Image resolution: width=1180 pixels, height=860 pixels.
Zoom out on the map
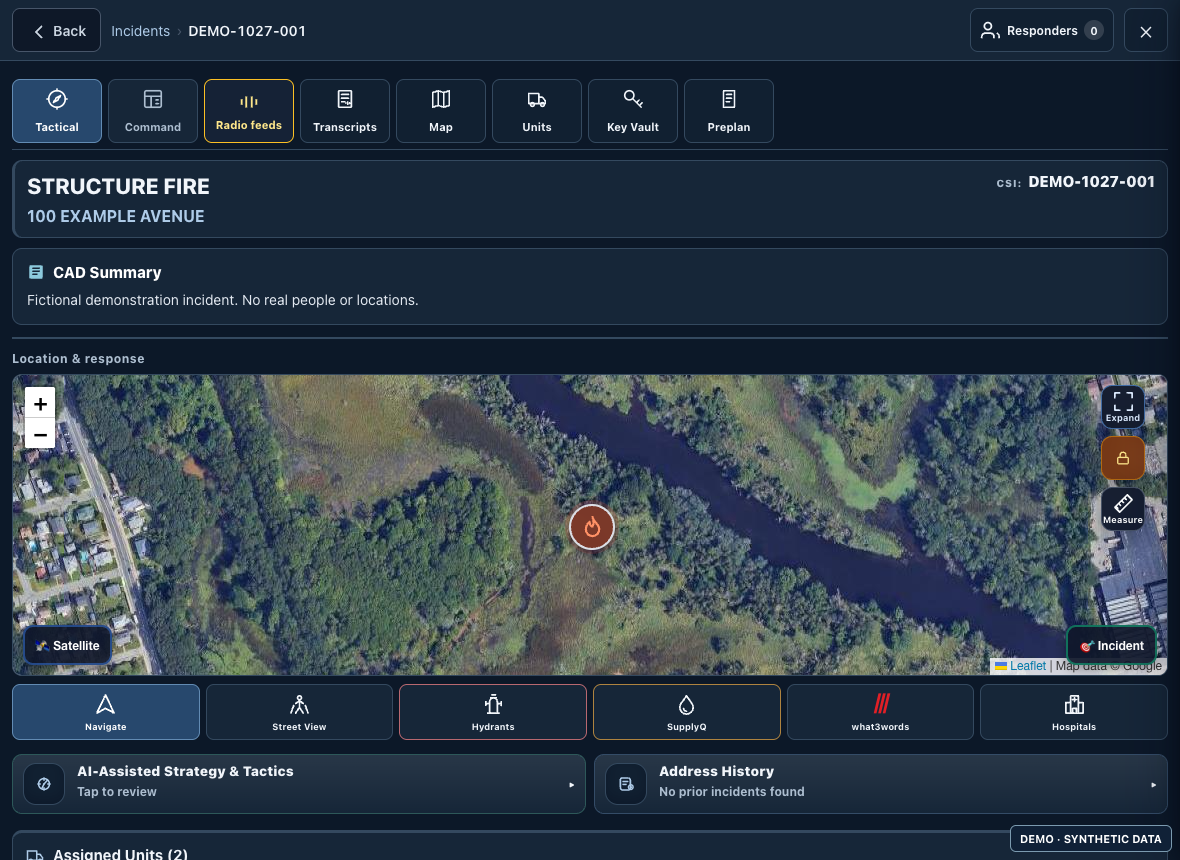pos(40,434)
